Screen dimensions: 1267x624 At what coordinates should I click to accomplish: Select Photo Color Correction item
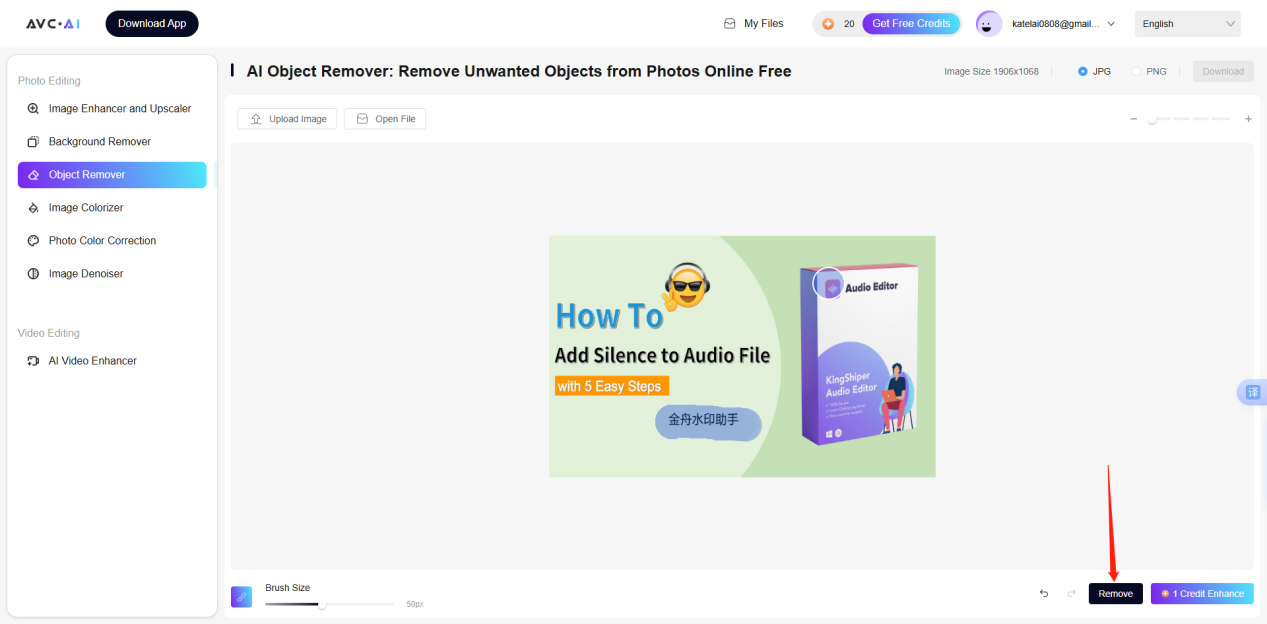112,241
